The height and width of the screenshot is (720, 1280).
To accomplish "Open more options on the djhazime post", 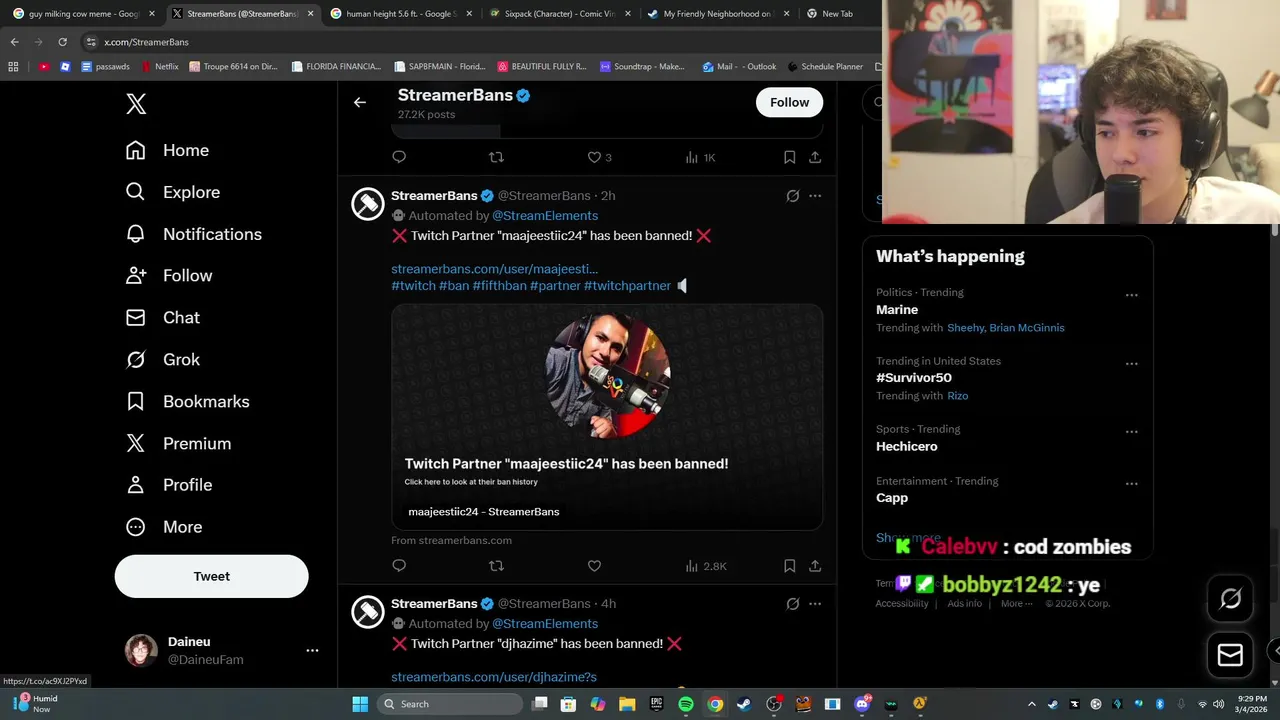I will (x=815, y=604).
